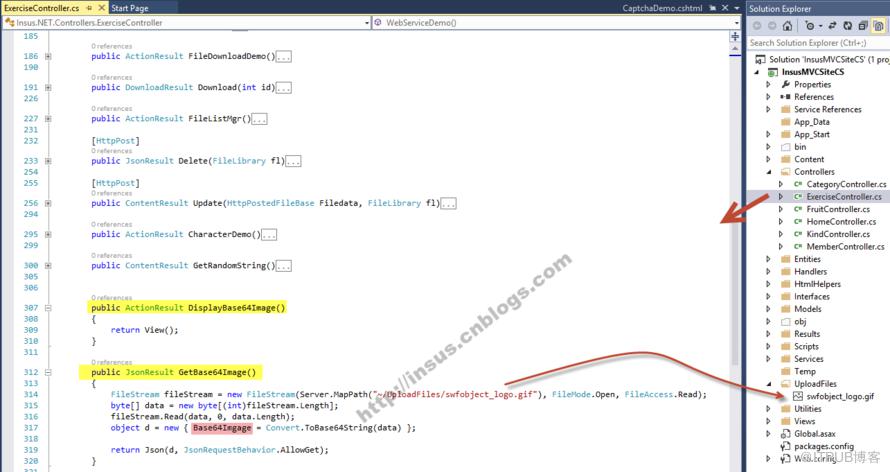890x472 pixels.
Task: Click the Models folder icon
Action: click(x=786, y=309)
